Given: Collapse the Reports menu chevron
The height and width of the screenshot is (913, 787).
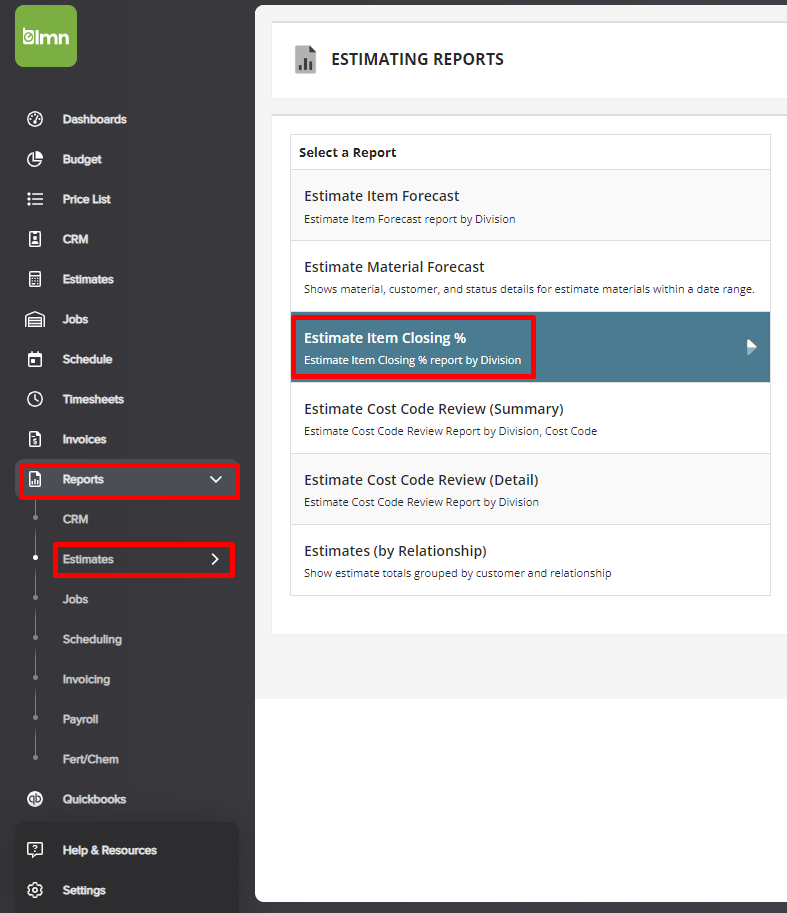Looking at the screenshot, I should pos(215,480).
